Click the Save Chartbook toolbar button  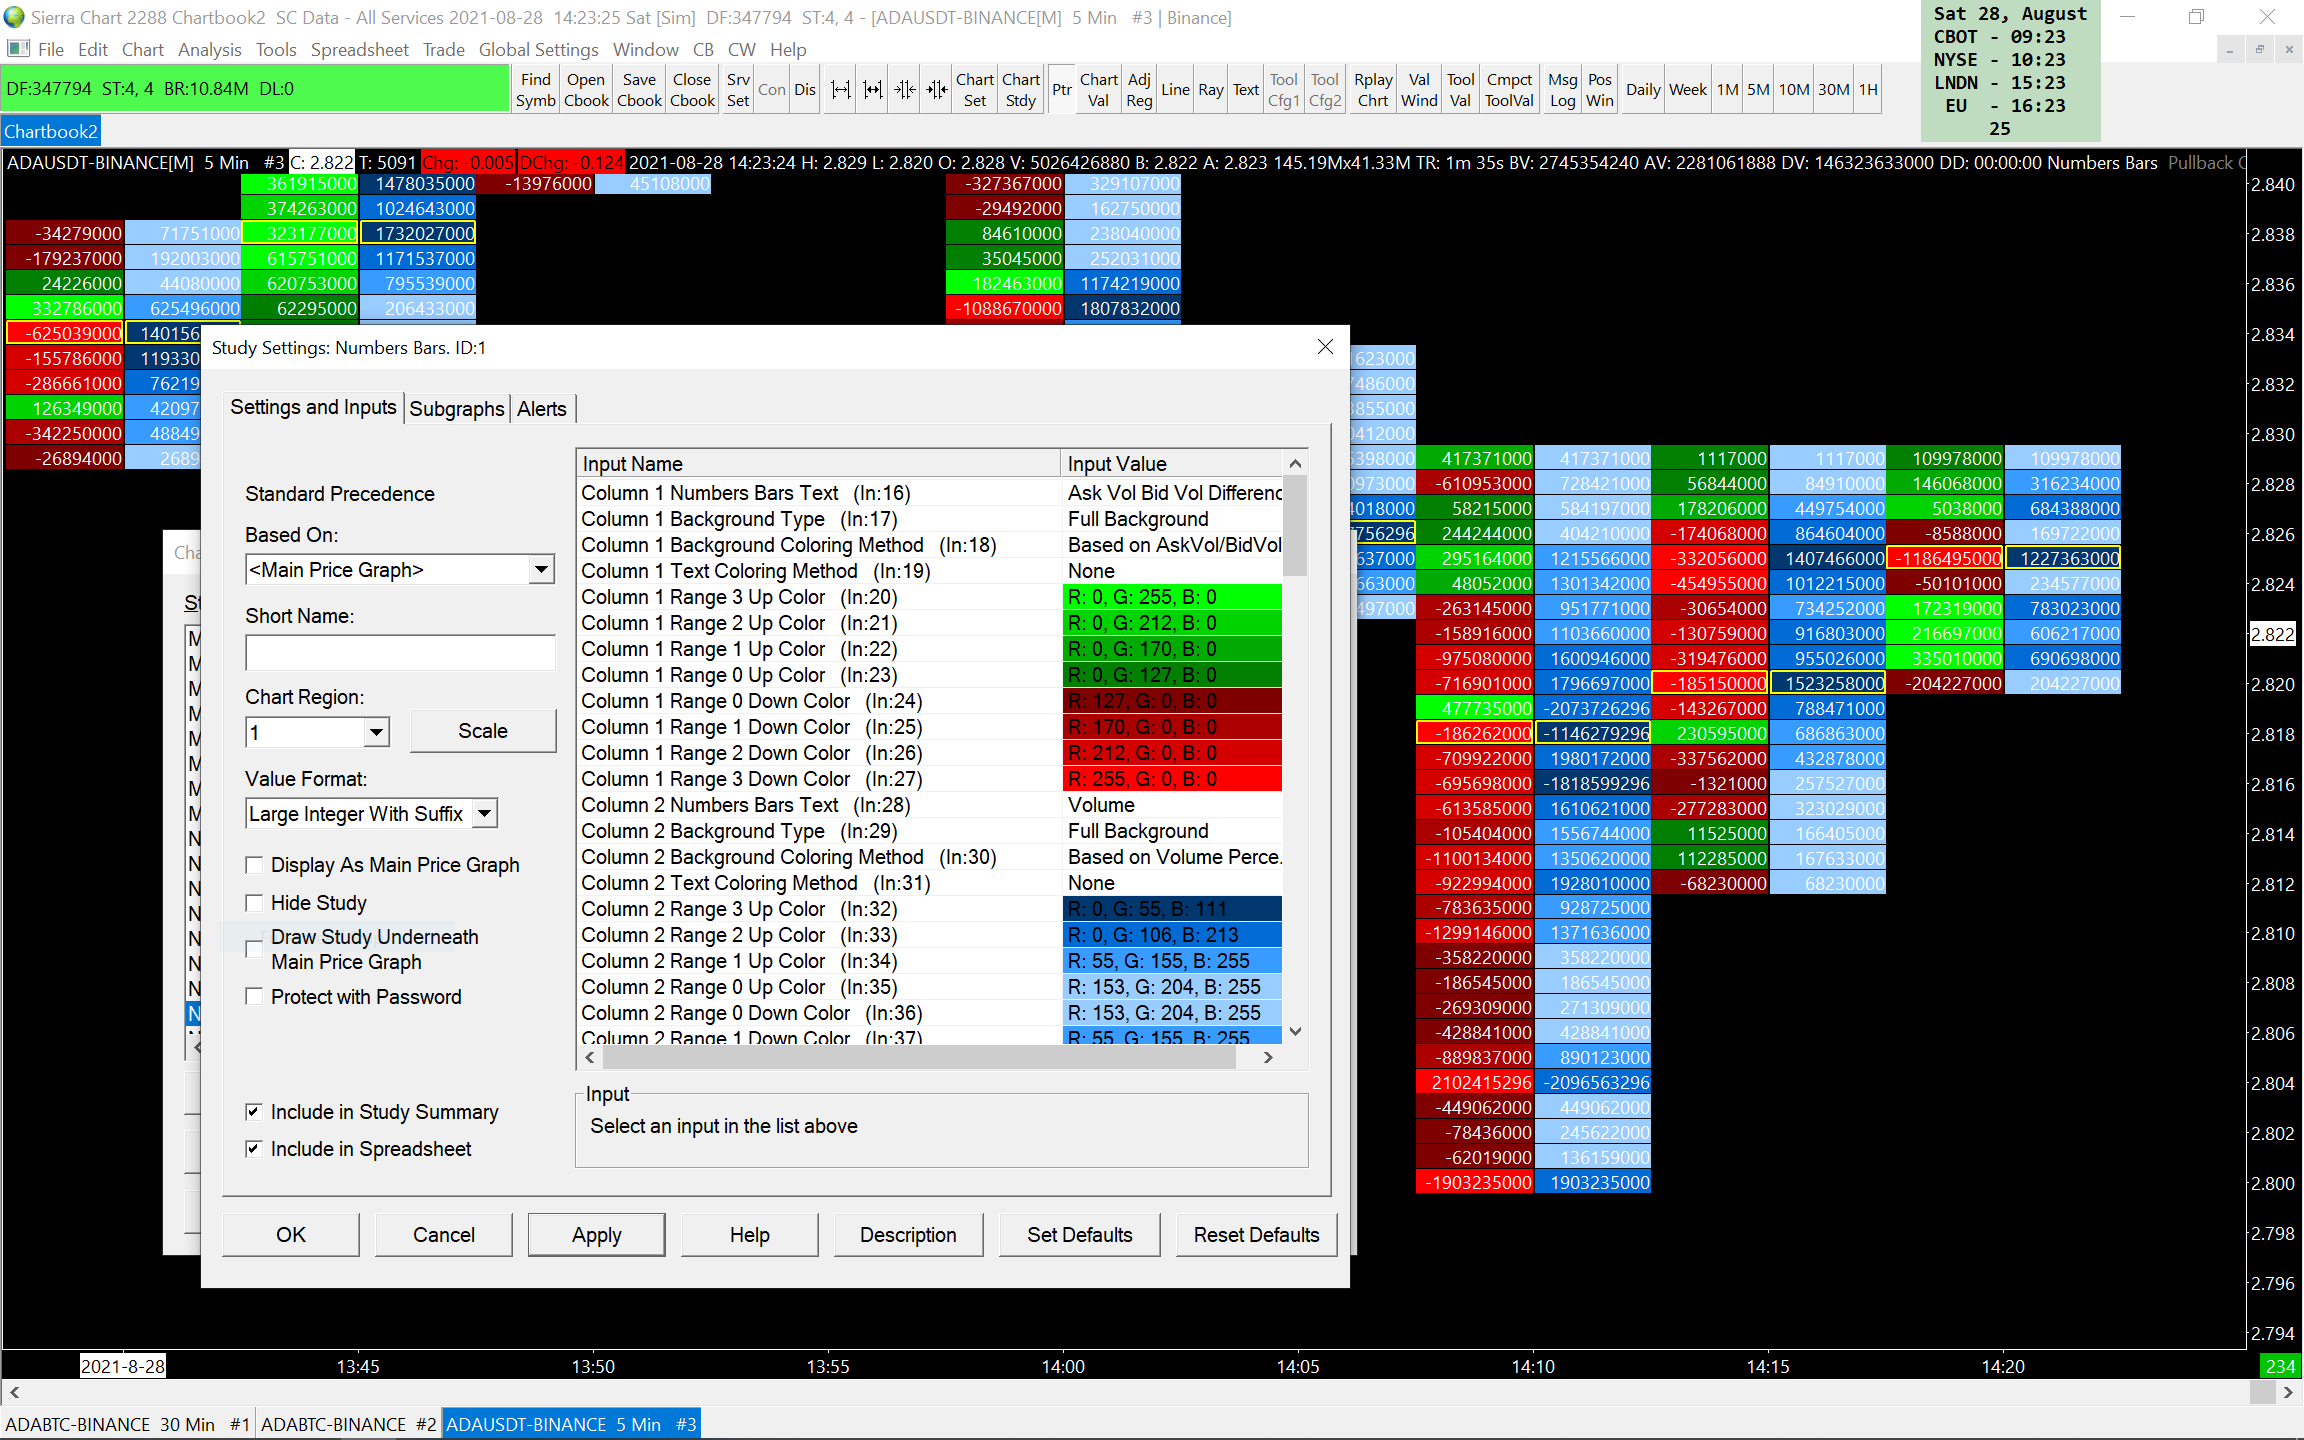point(639,90)
